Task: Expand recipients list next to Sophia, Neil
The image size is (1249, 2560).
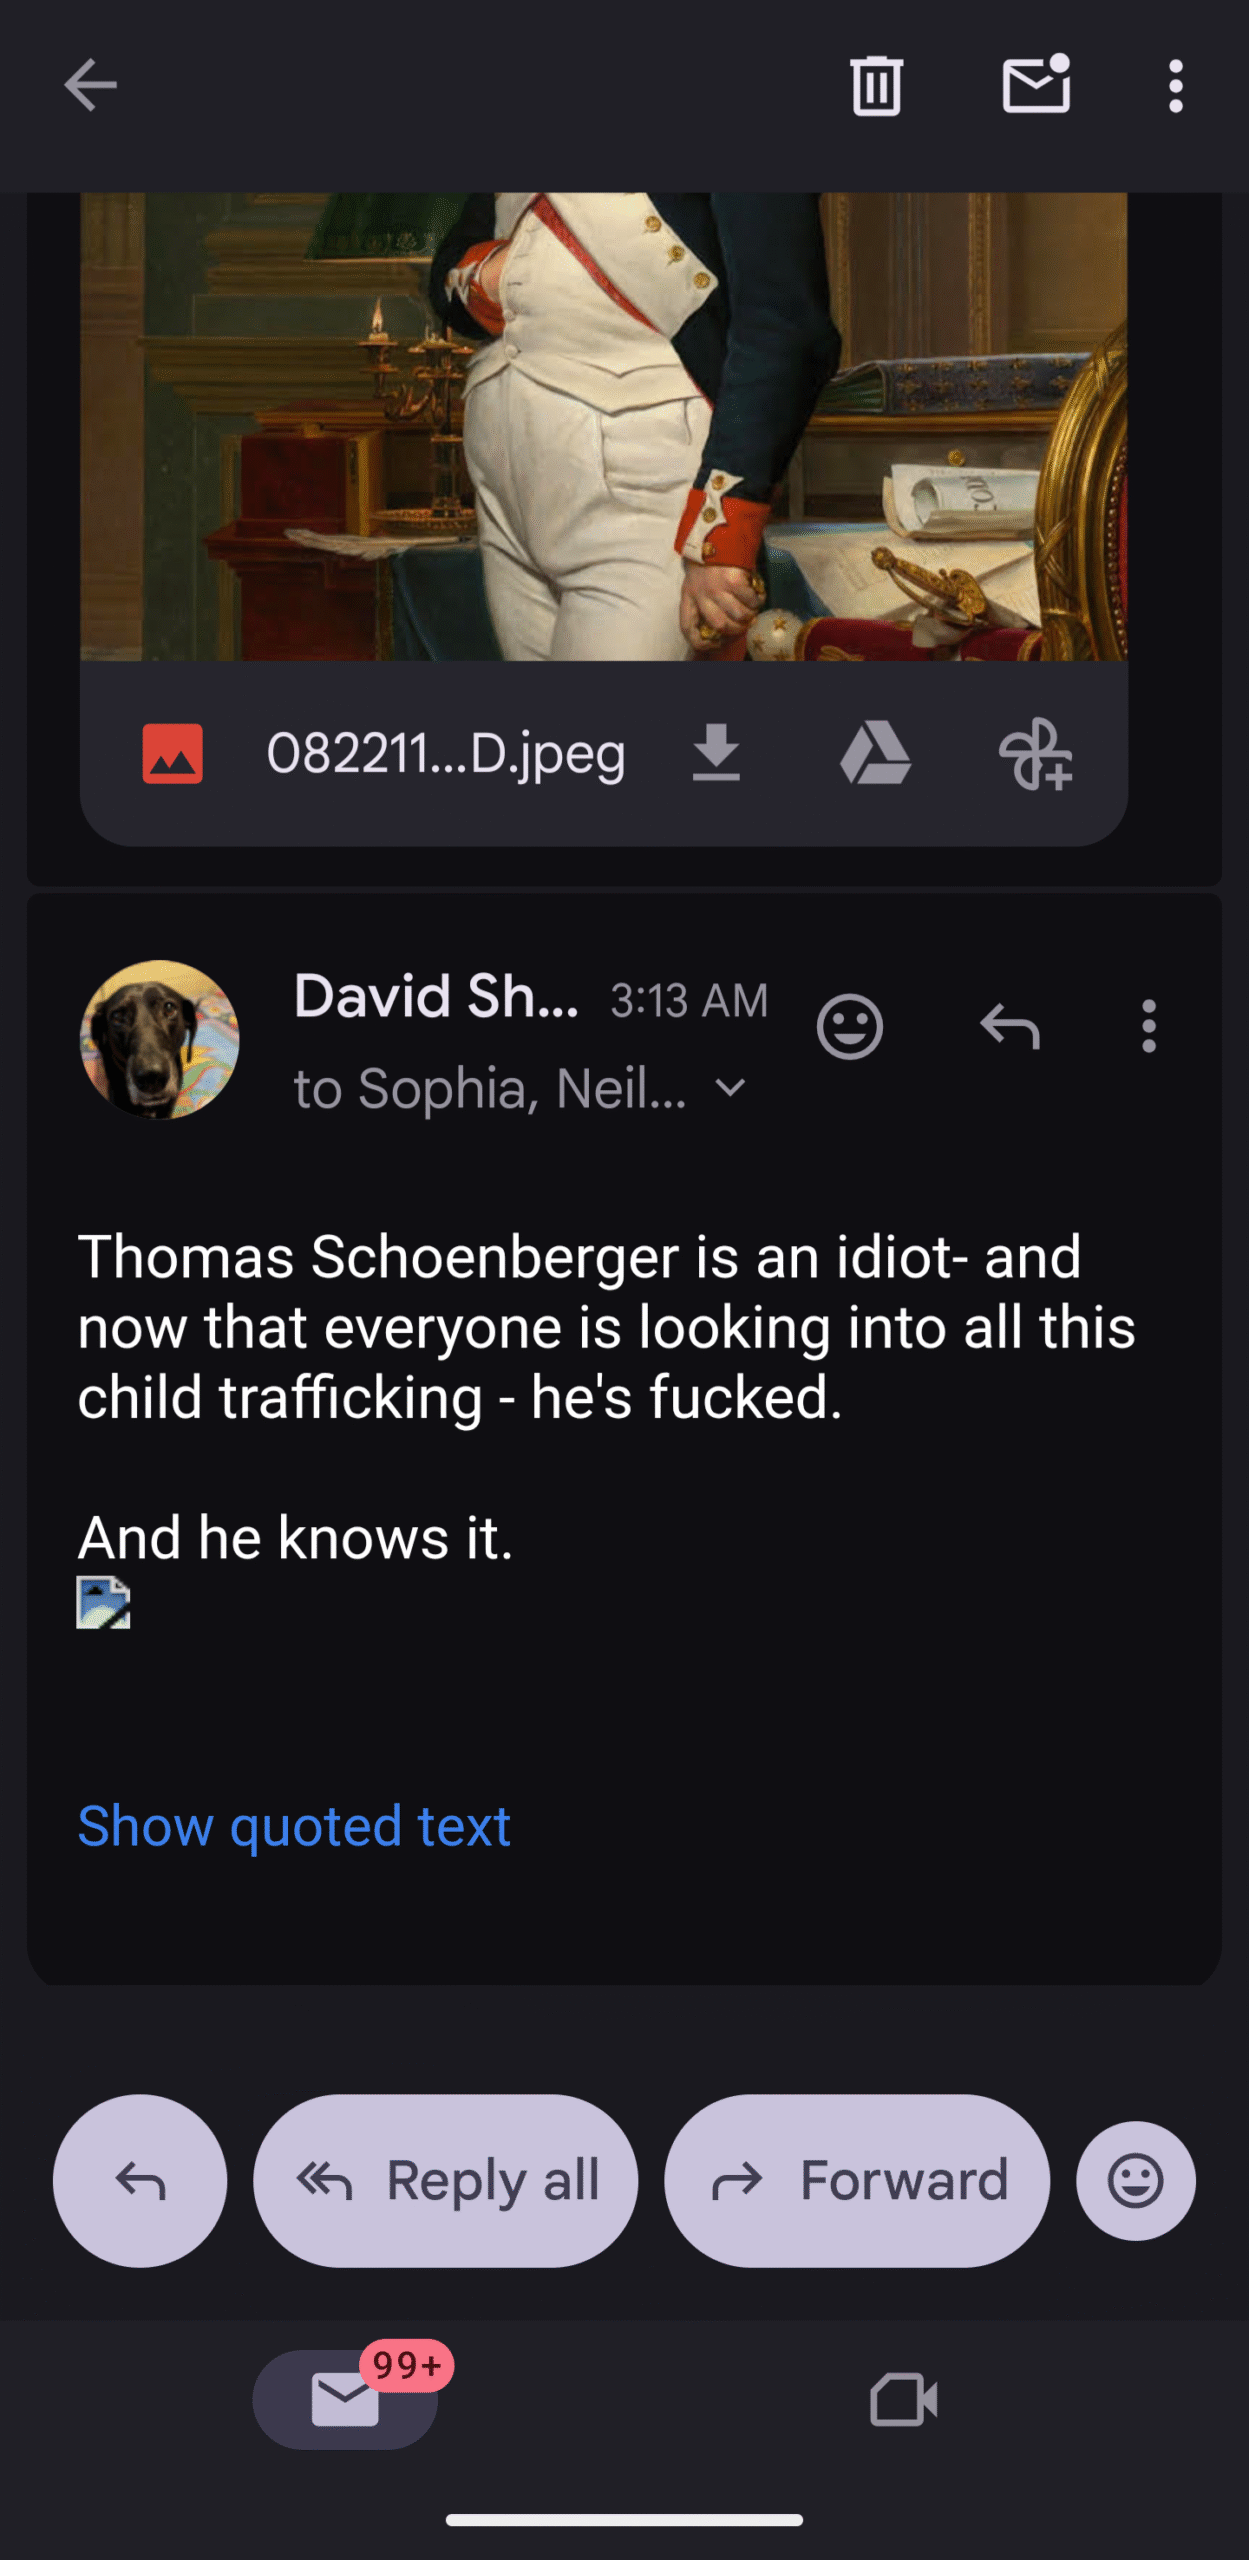Action: pos(731,1088)
